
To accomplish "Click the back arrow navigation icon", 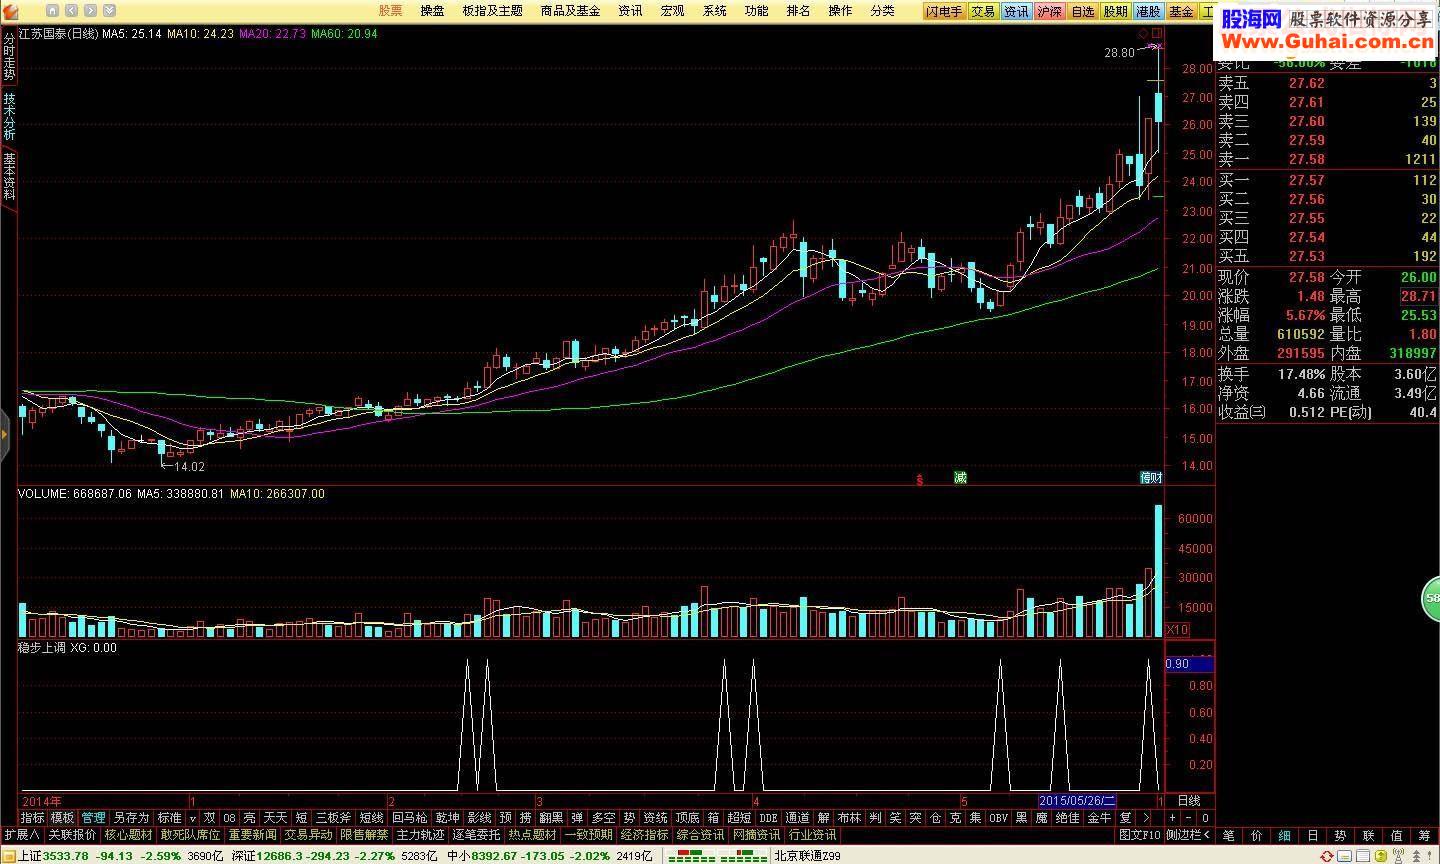I will point(72,11).
